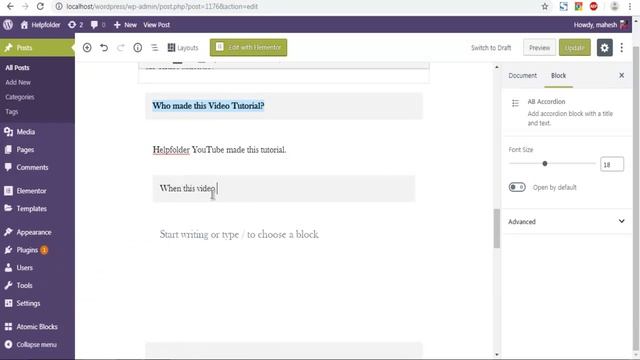Click Switch to Draft
This screenshot has height=360, width=640.
491,48
